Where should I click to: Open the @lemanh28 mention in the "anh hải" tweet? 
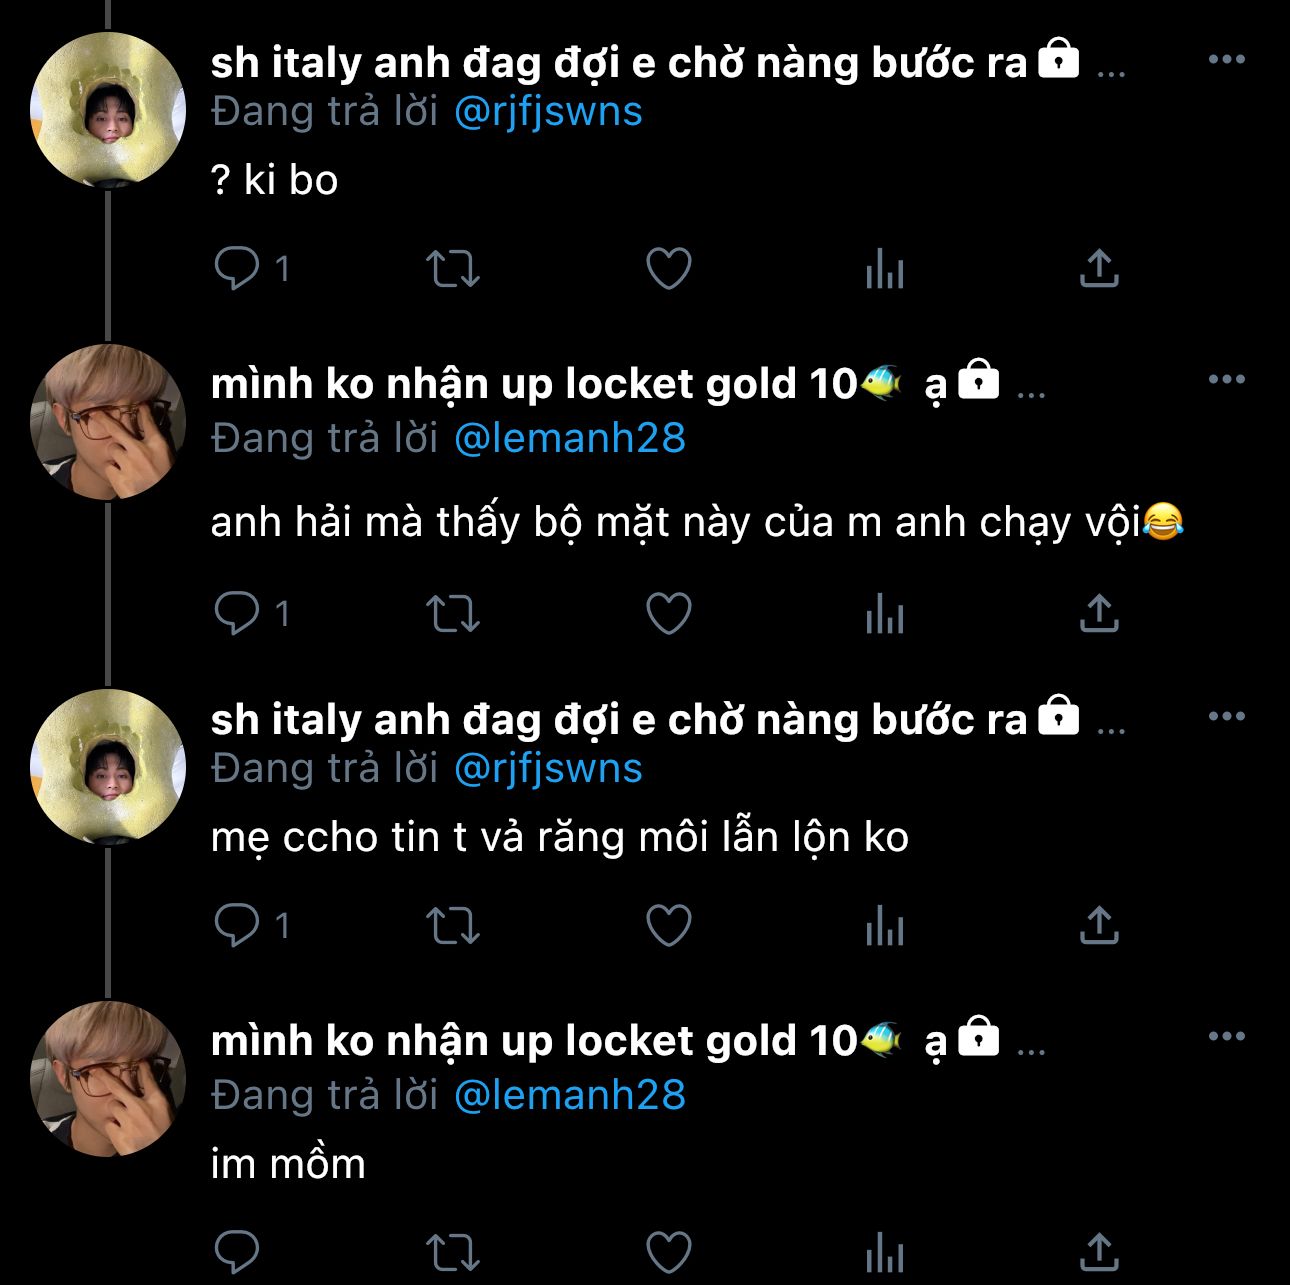[x=570, y=438]
